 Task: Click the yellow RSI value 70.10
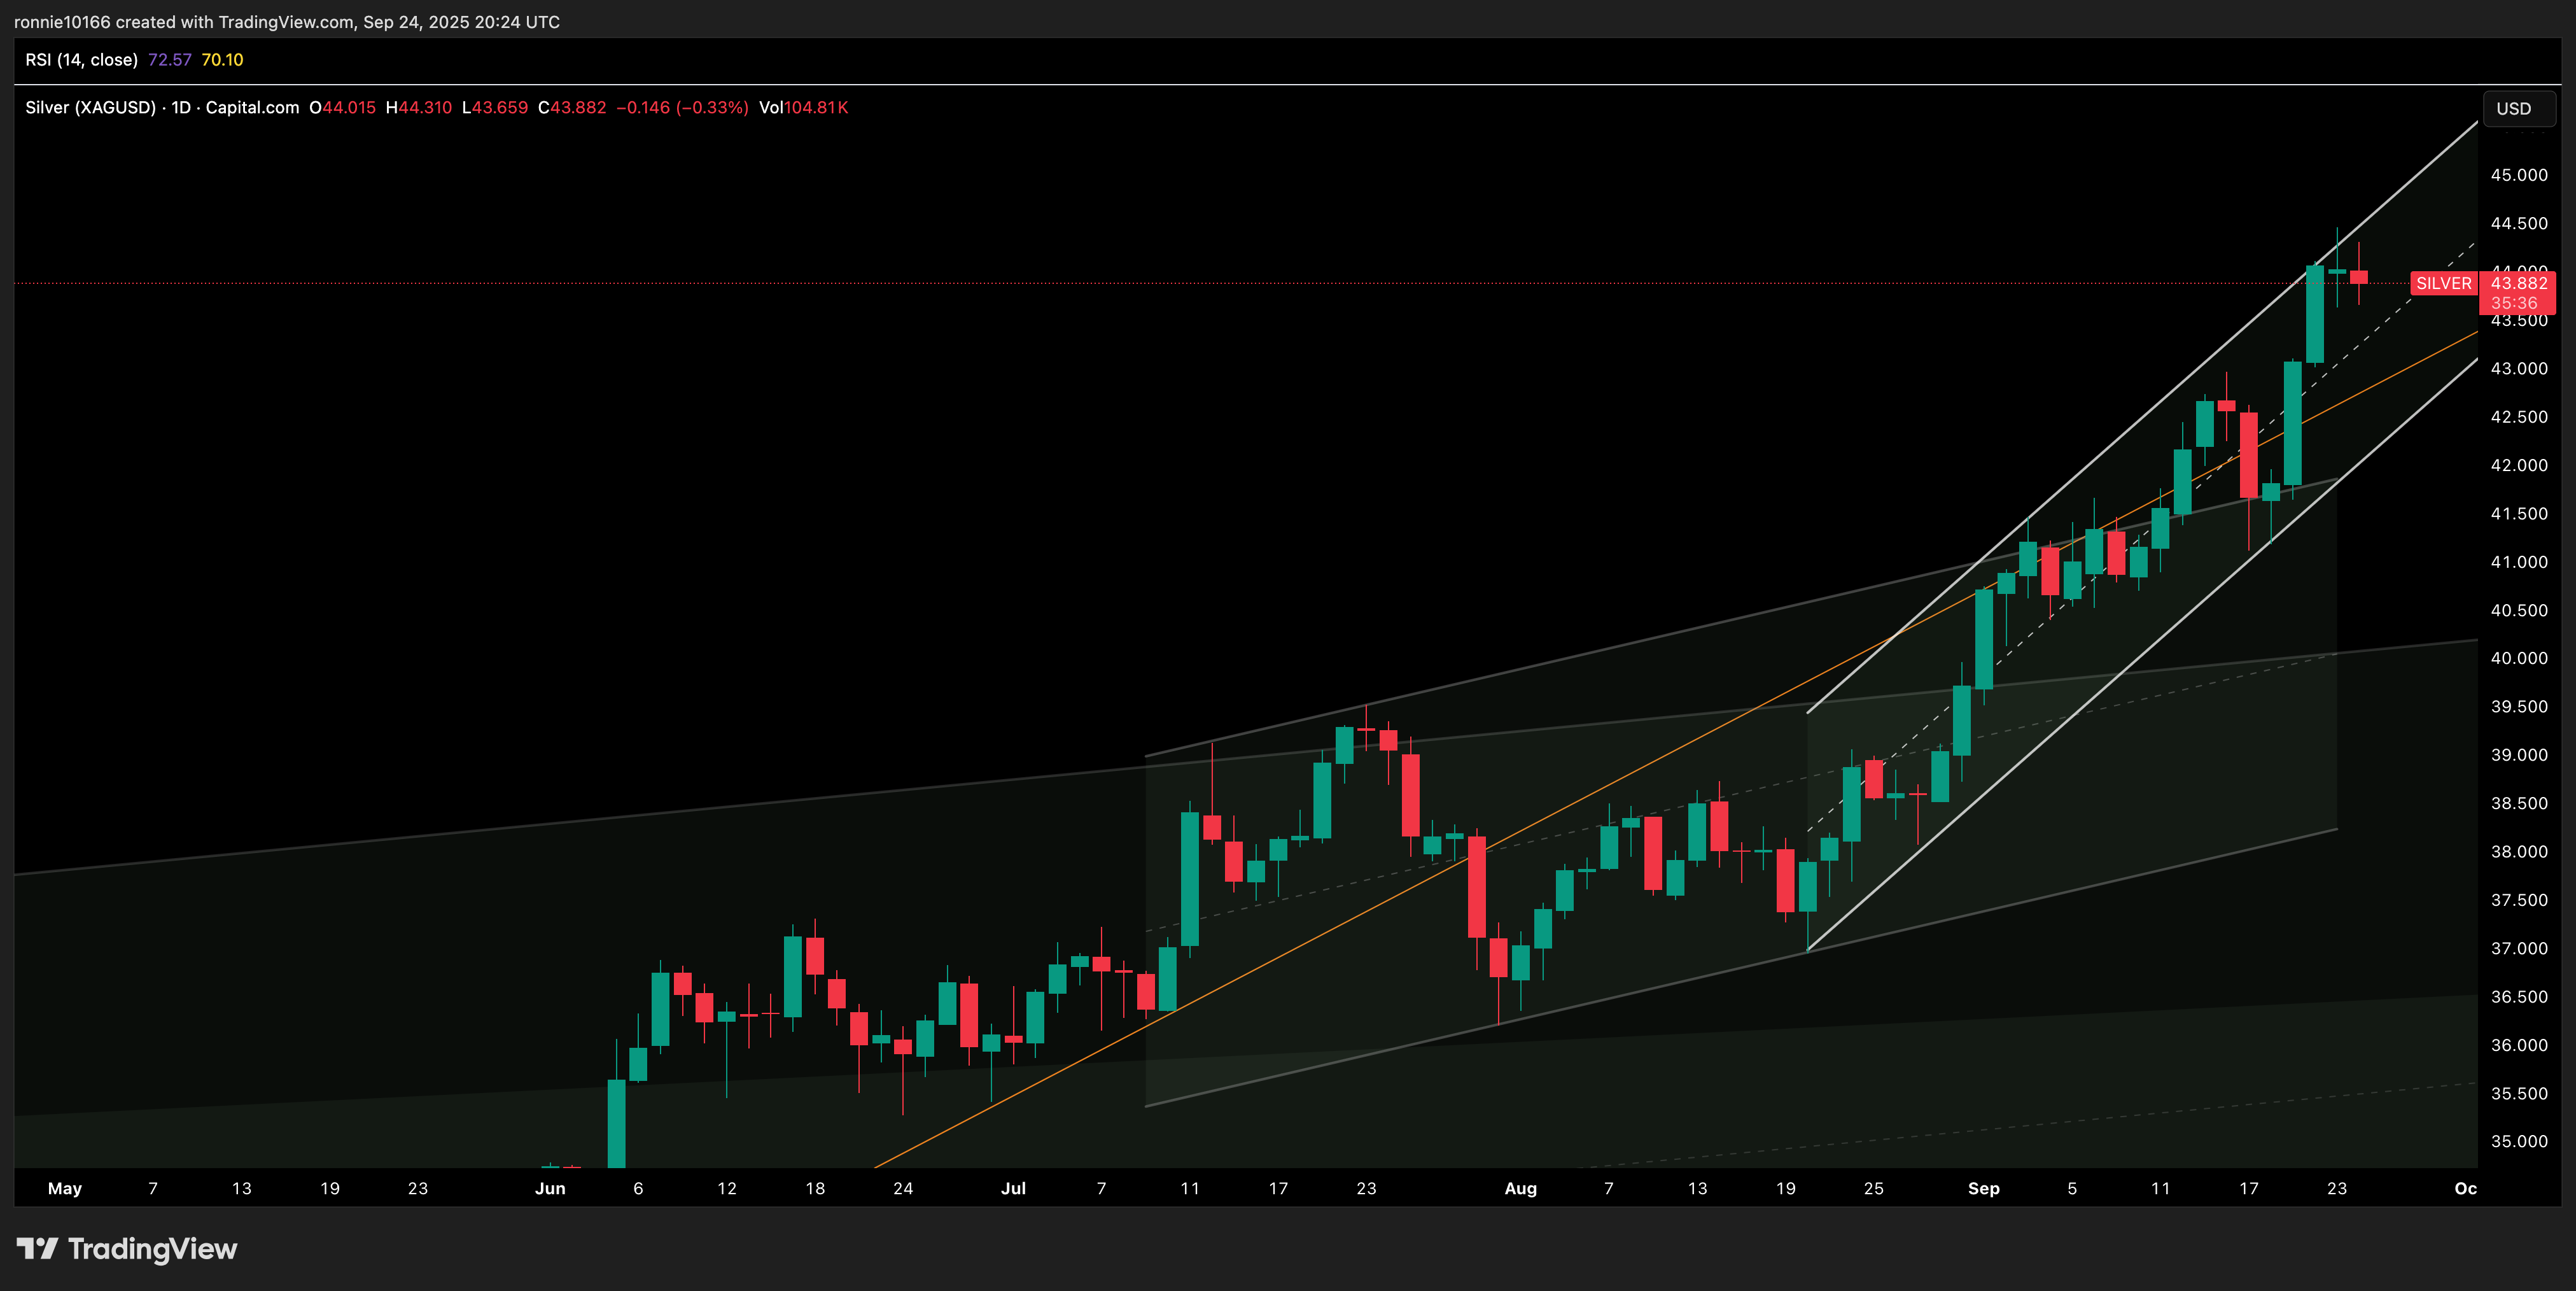[222, 60]
